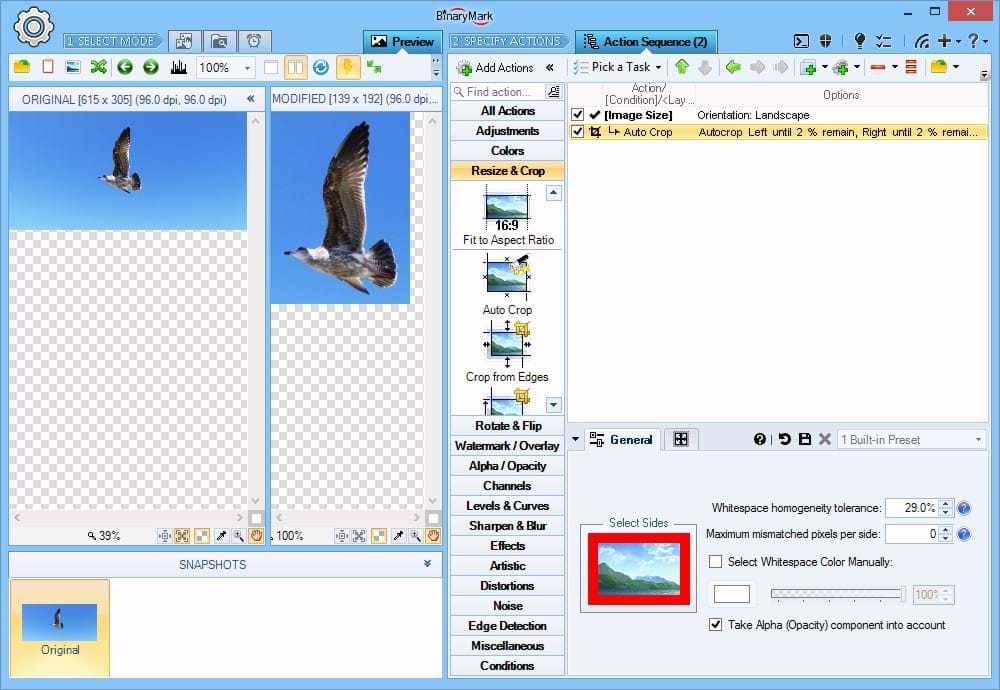Disable Take Alpha component into account

click(x=716, y=625)
